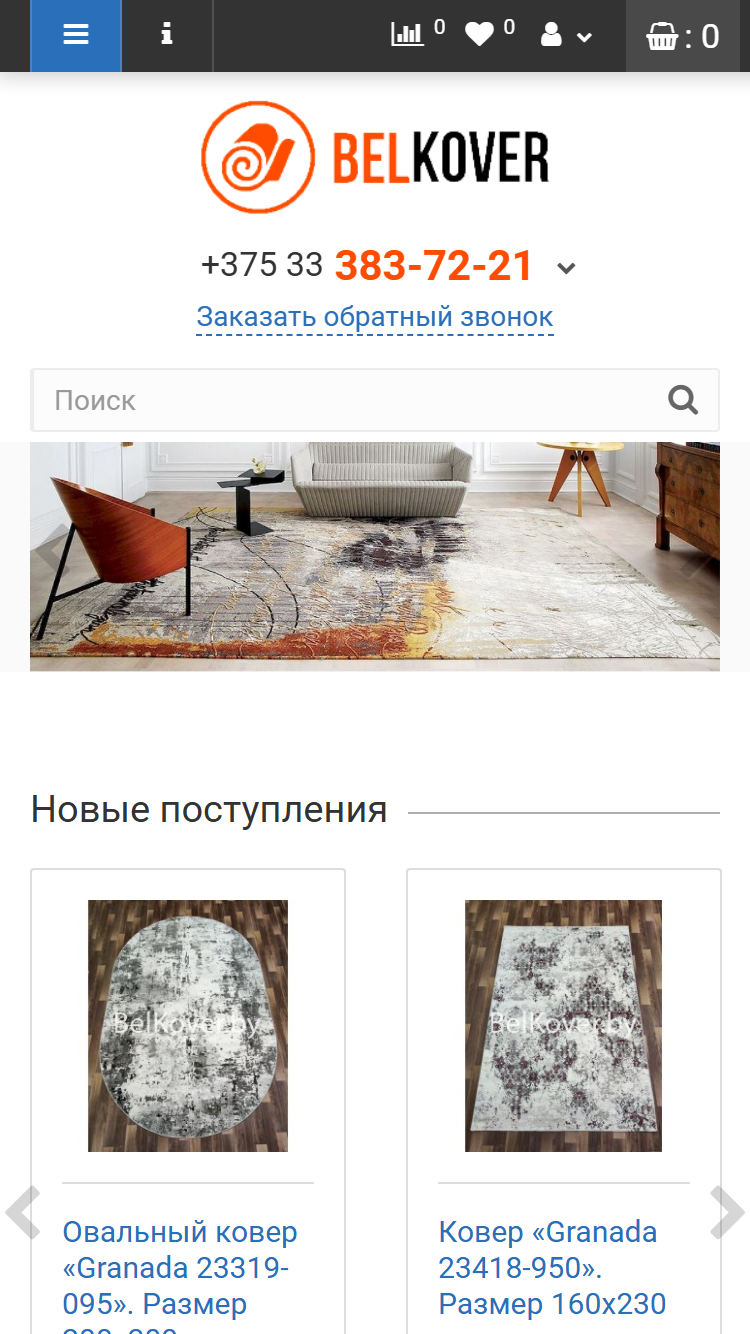
Task: Open oval Granada 23319-095 rug thumbnail
Action: (188, 1026)
